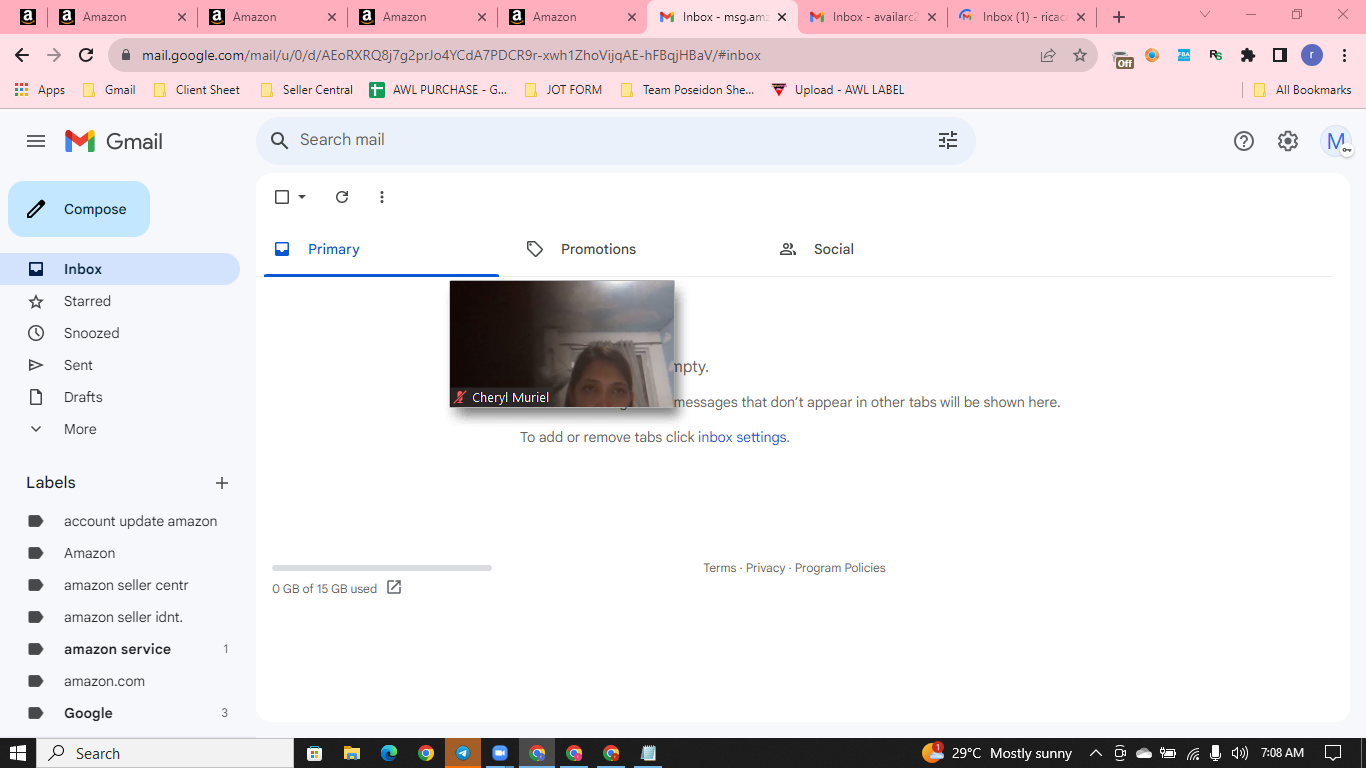Show hidden system tray icons

(x=1095, y=753)
